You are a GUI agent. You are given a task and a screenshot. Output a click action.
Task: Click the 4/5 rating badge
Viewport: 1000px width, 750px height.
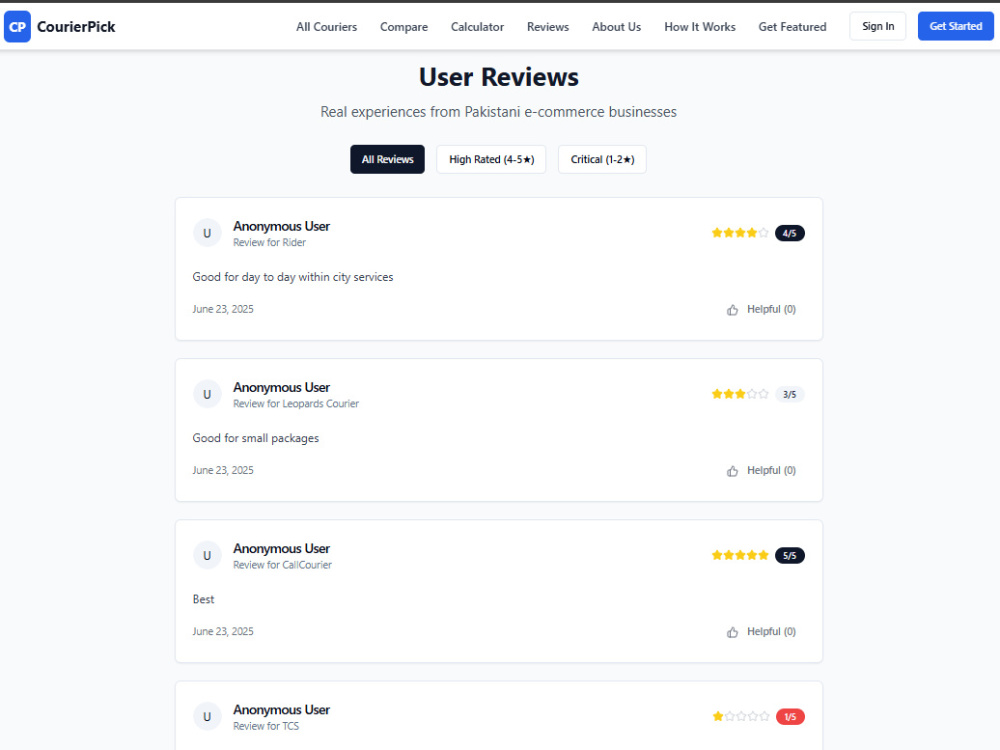coord(790,233)
